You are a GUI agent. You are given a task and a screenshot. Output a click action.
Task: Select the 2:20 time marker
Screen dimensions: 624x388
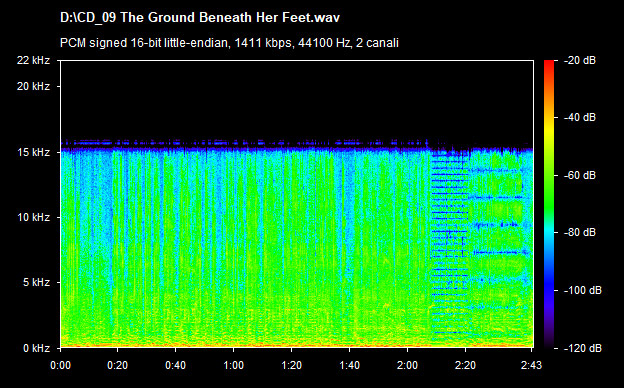tap(465, 365)
